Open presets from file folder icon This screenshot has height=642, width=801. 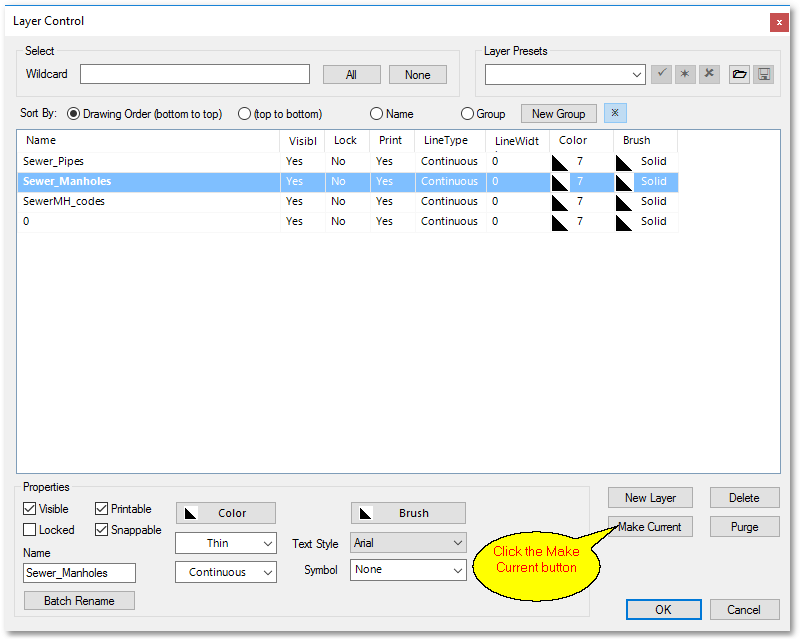point(739,74)
